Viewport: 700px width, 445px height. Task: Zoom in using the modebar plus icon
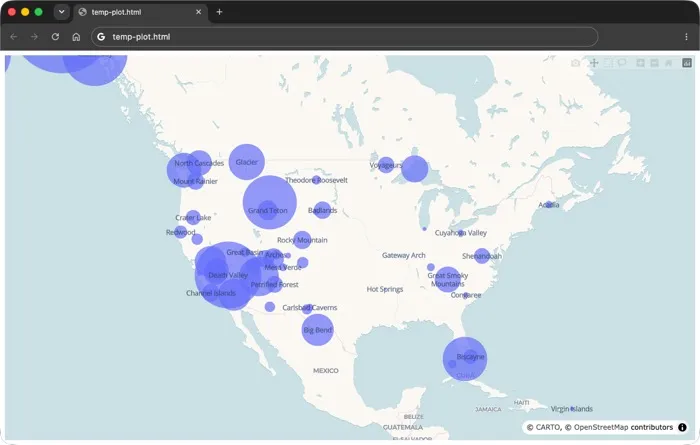[x=640, y=63]
